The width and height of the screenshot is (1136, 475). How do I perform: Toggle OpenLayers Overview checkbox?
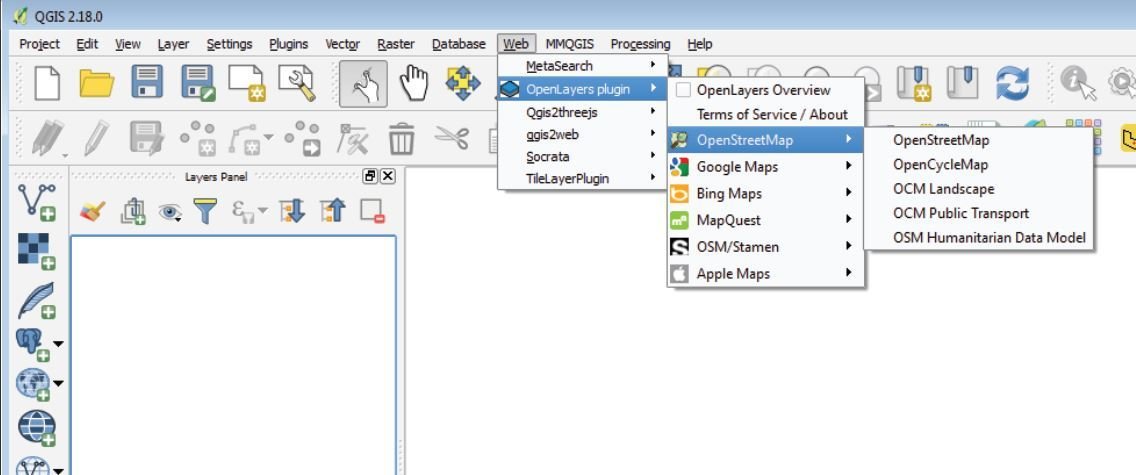682,91
